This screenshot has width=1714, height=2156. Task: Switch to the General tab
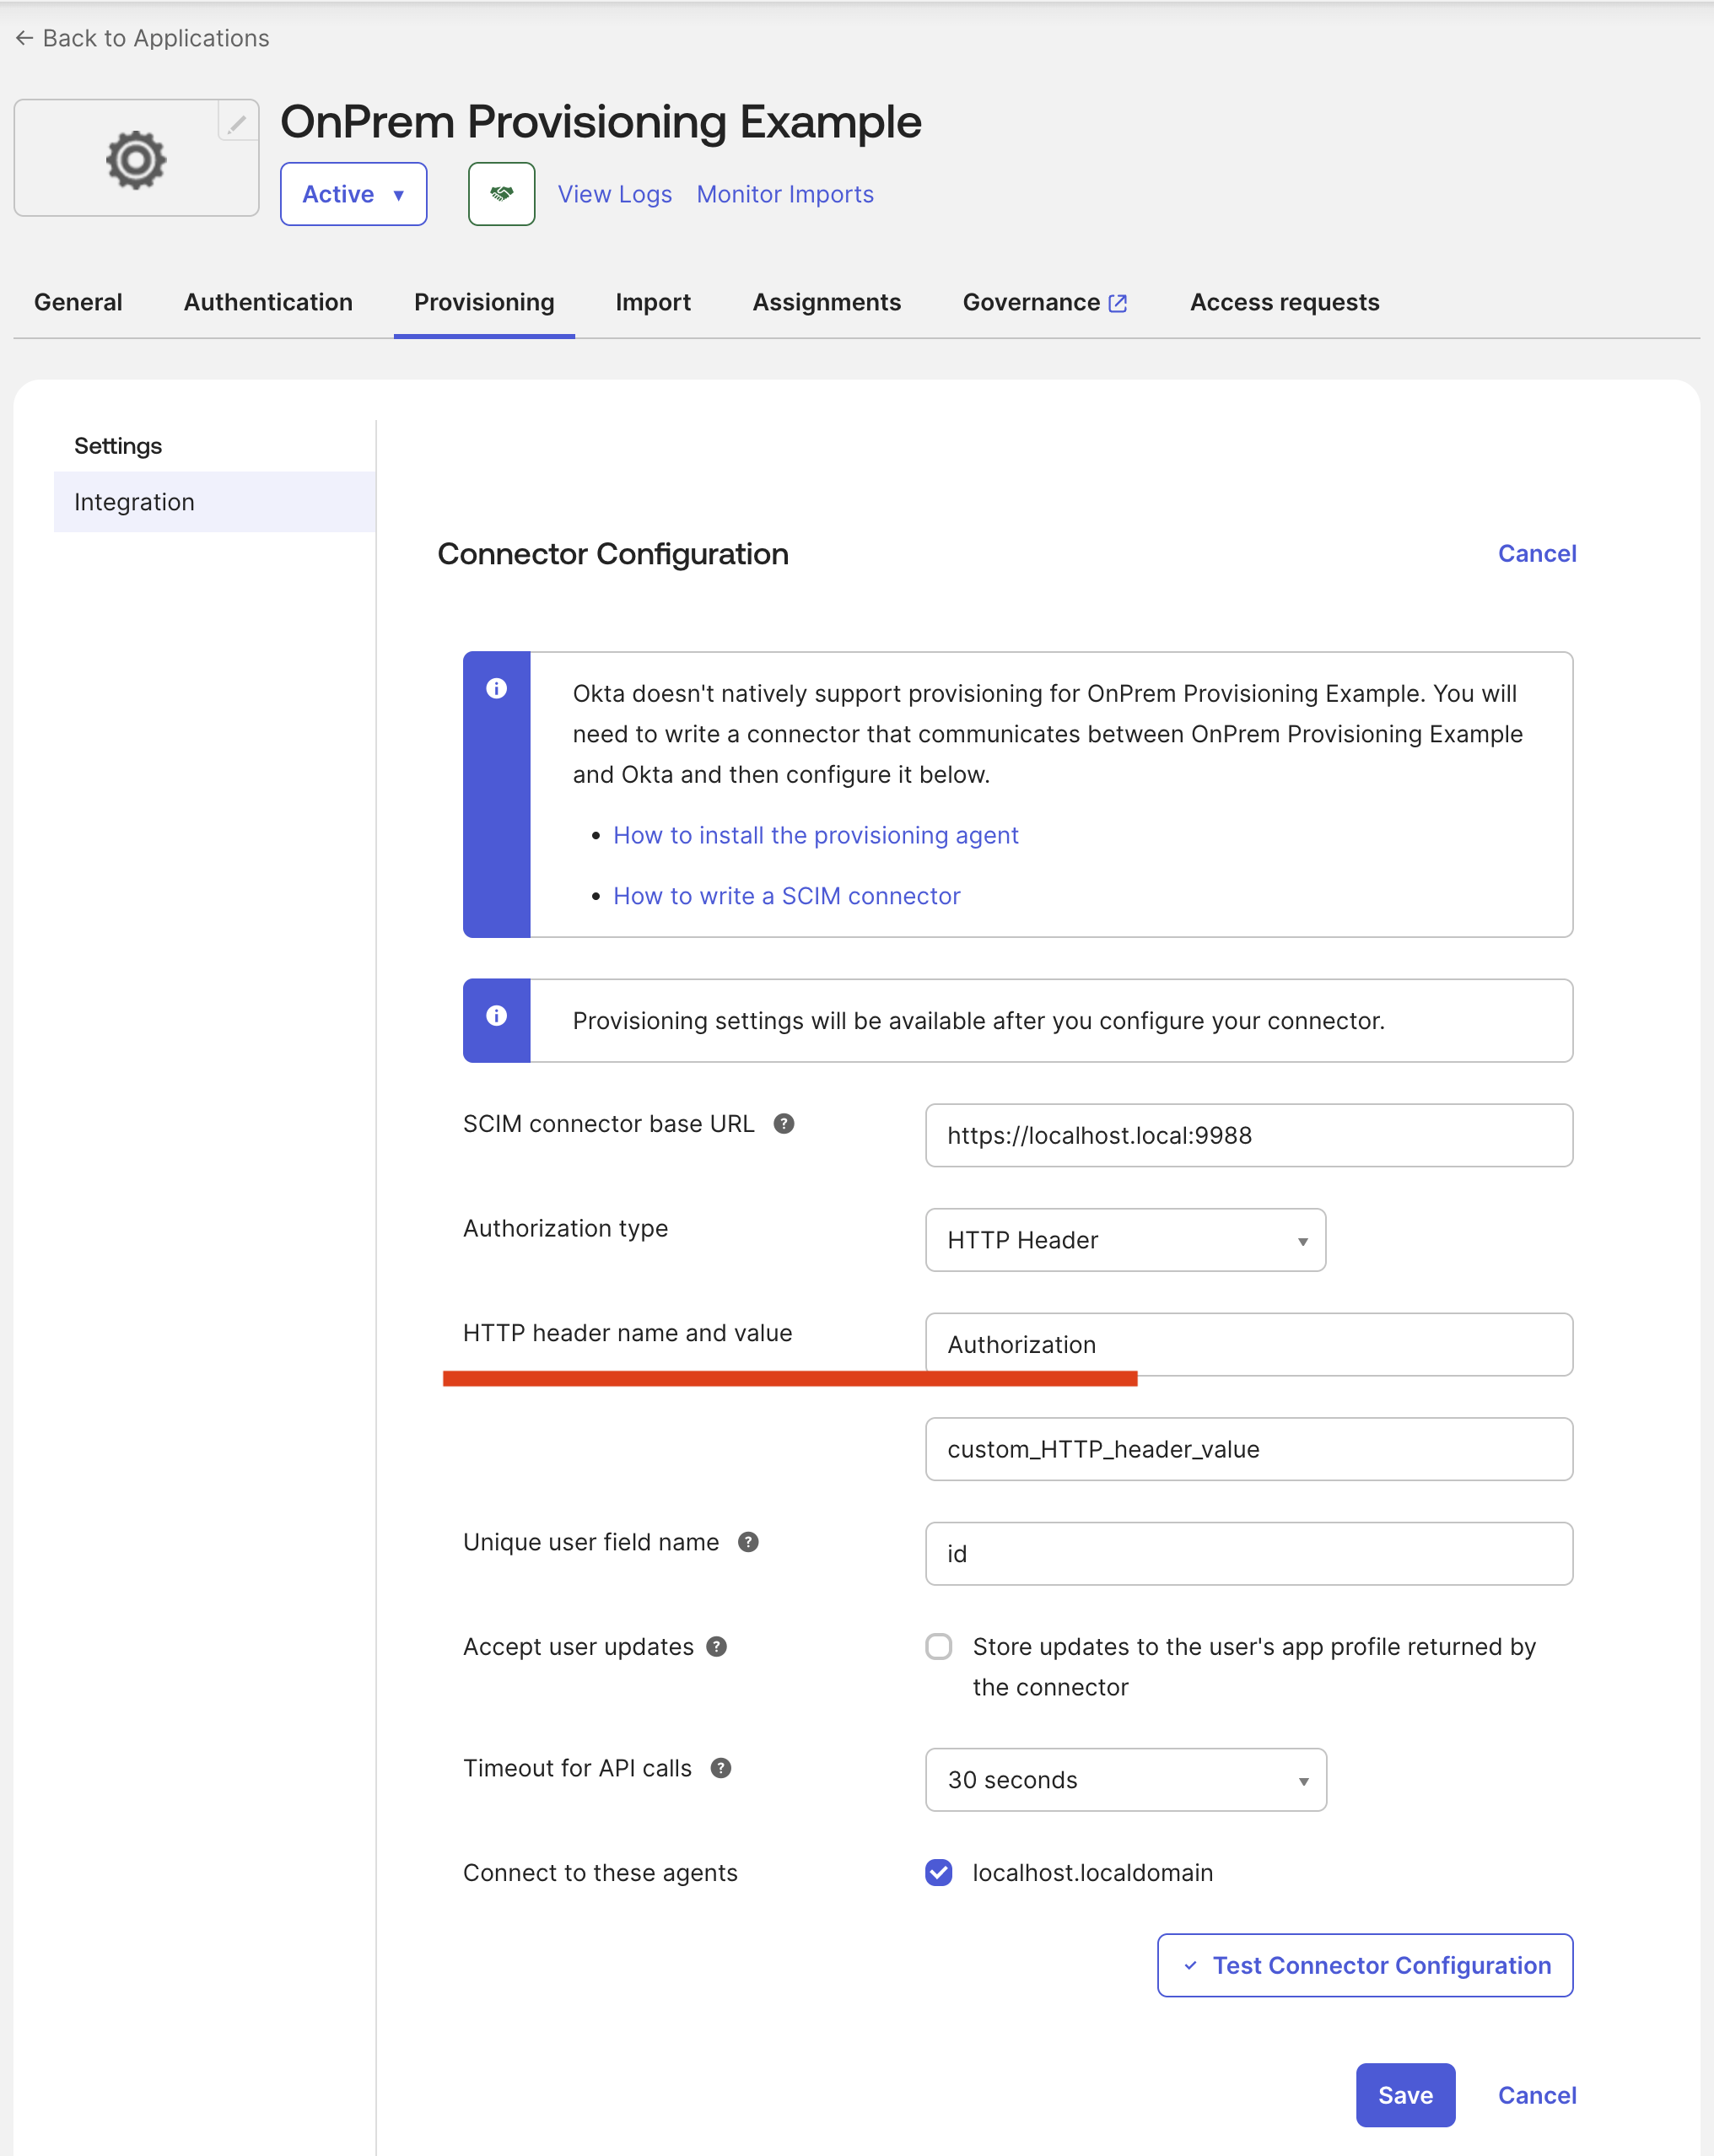(78, 302)
